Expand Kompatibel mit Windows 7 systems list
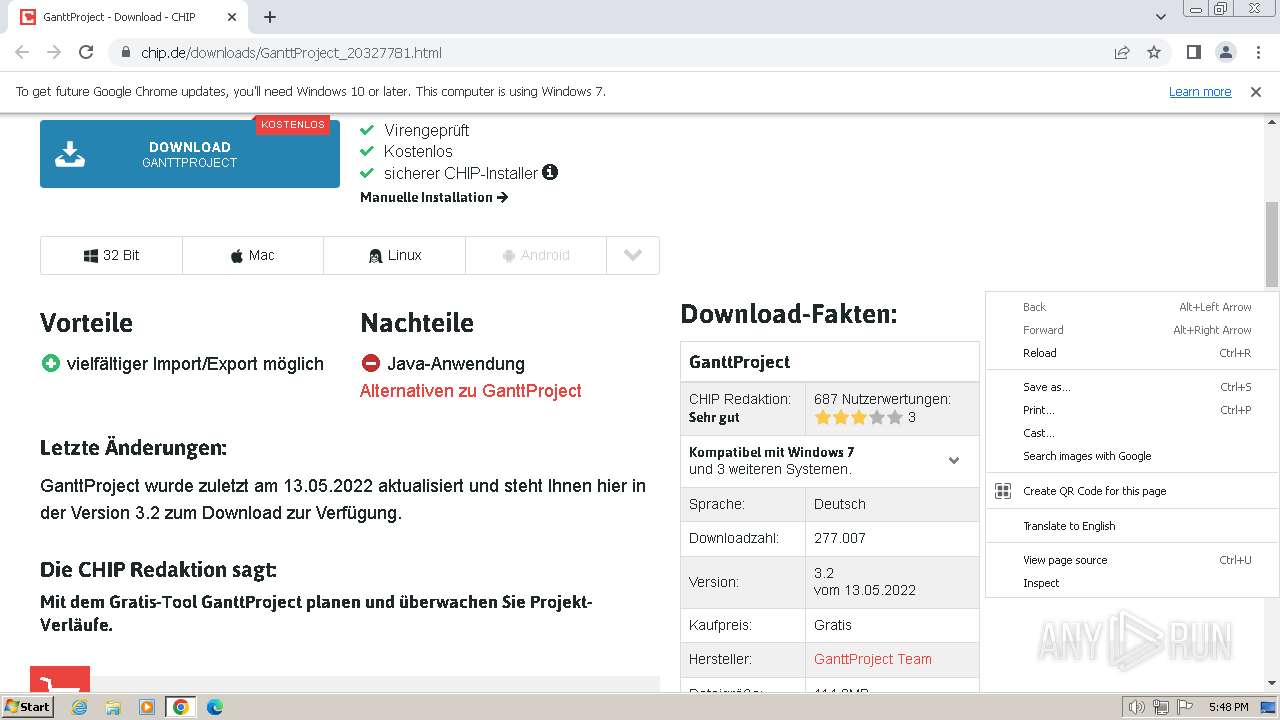The height and width of the screenshot is (720, 1280). (954, 460)
